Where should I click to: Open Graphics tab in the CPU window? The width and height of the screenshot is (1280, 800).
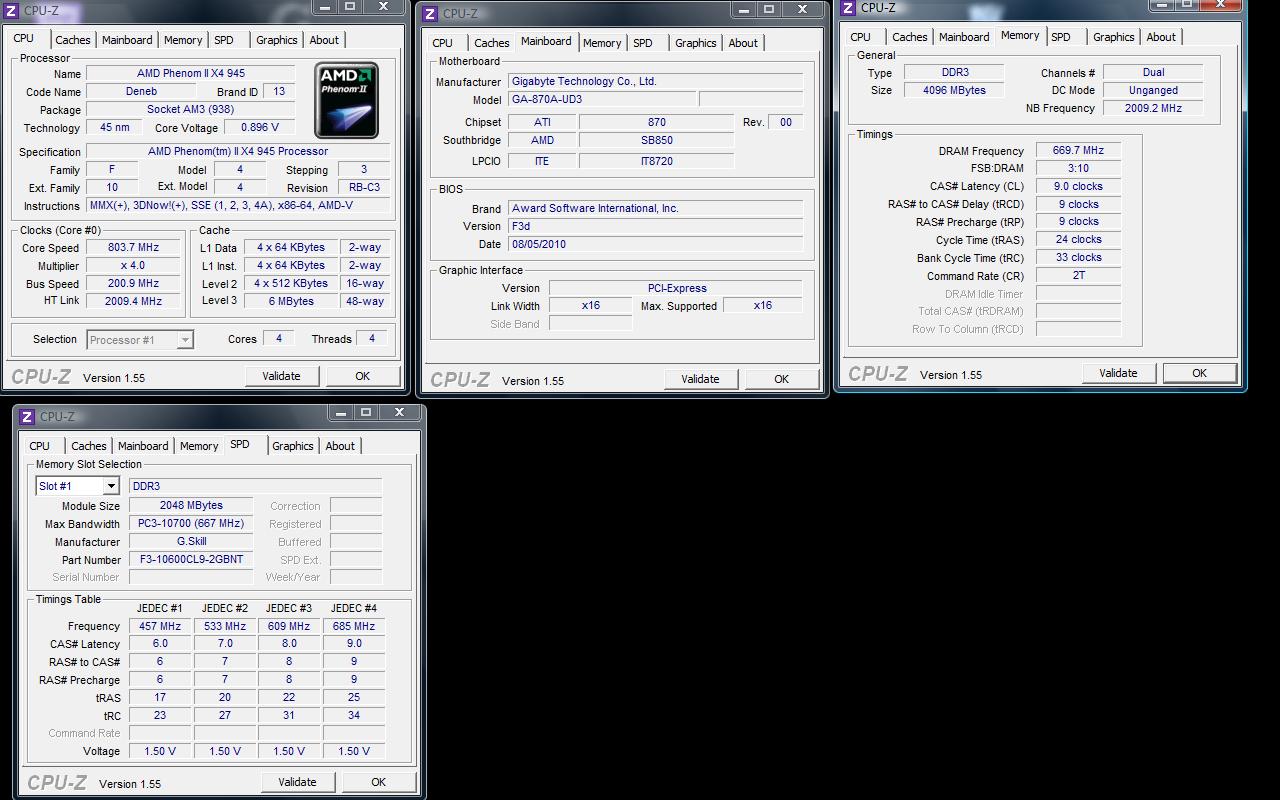tap(277, 40)
